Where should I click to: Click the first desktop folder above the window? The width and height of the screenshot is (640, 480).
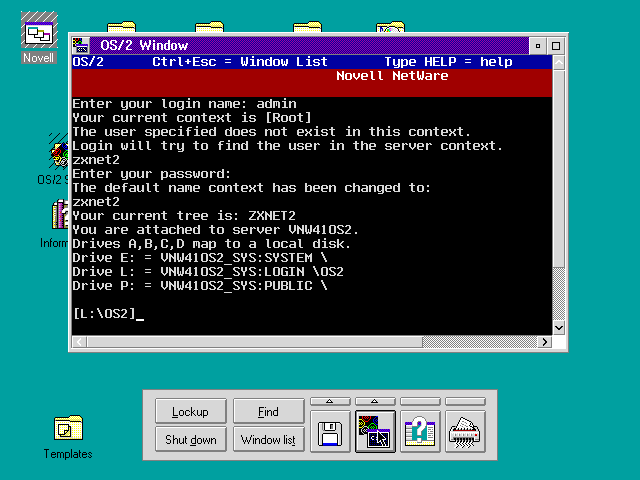(121, 27)
